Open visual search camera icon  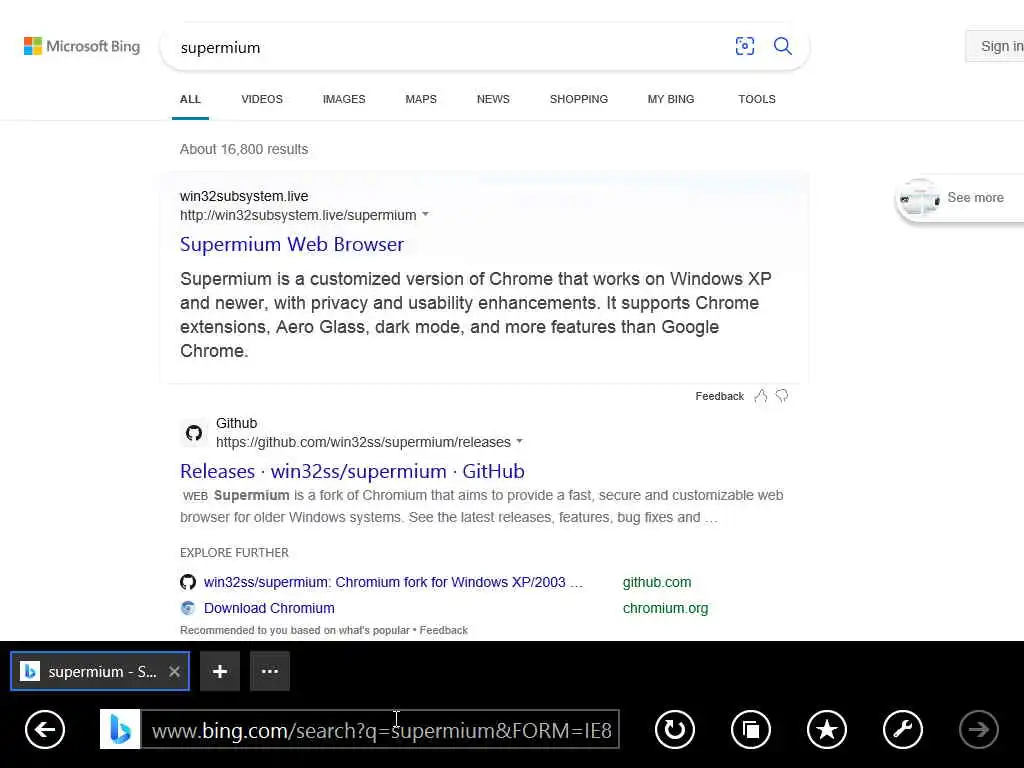click(744, 46)
